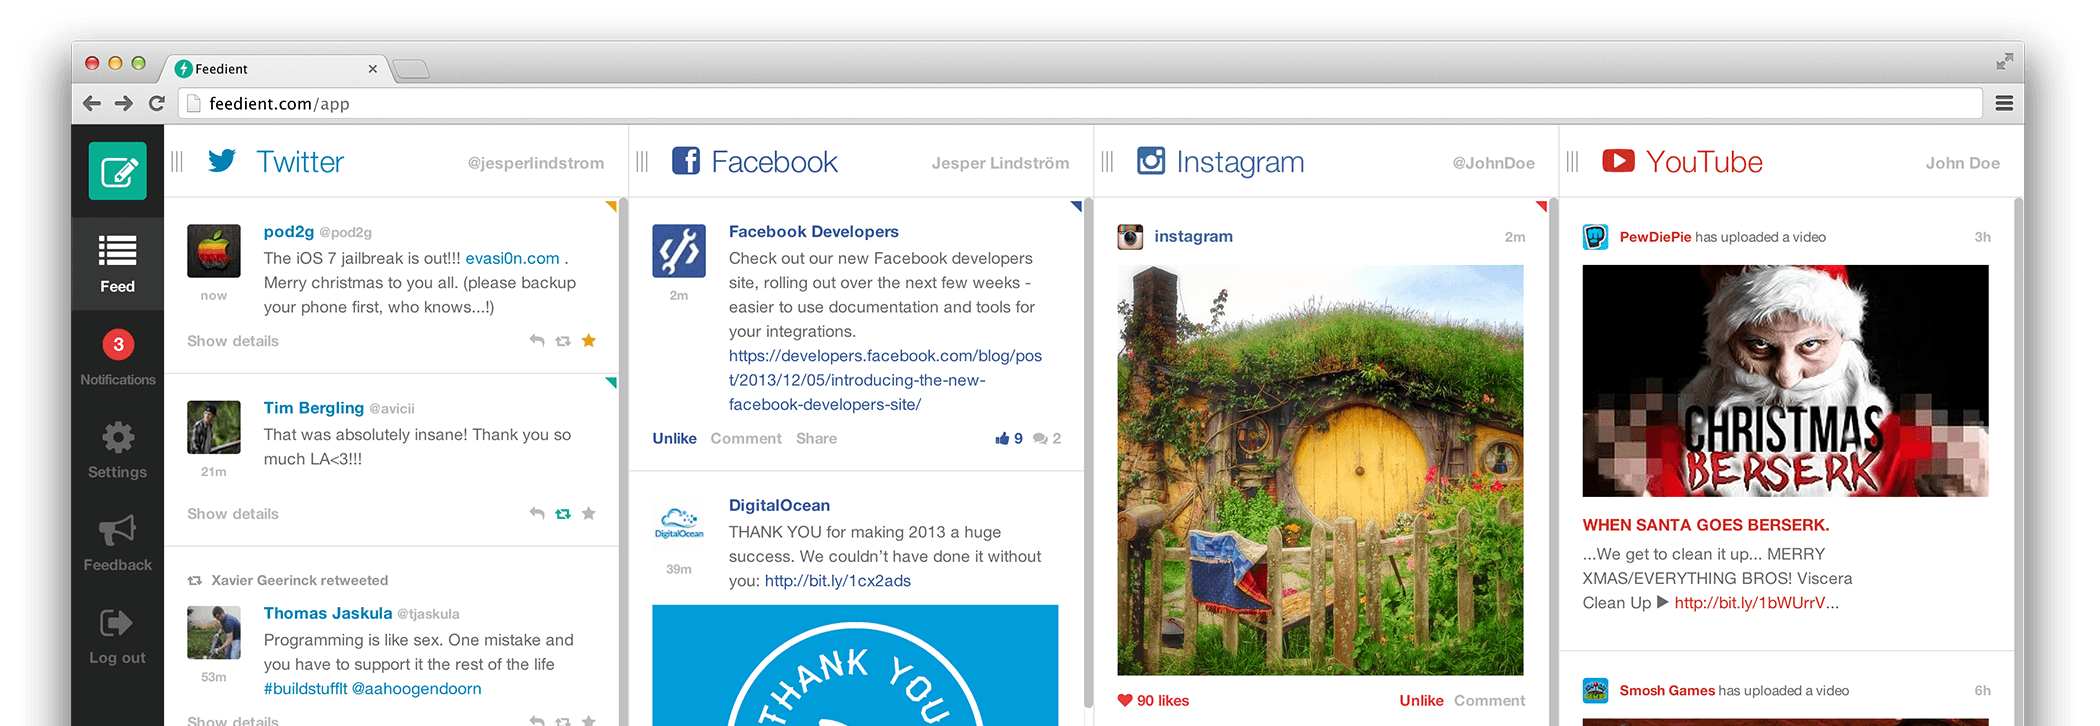This screenshot has width=2100, height=726.
Task: Click the @aahoogendoorn mention
Action: click(417, 689)
